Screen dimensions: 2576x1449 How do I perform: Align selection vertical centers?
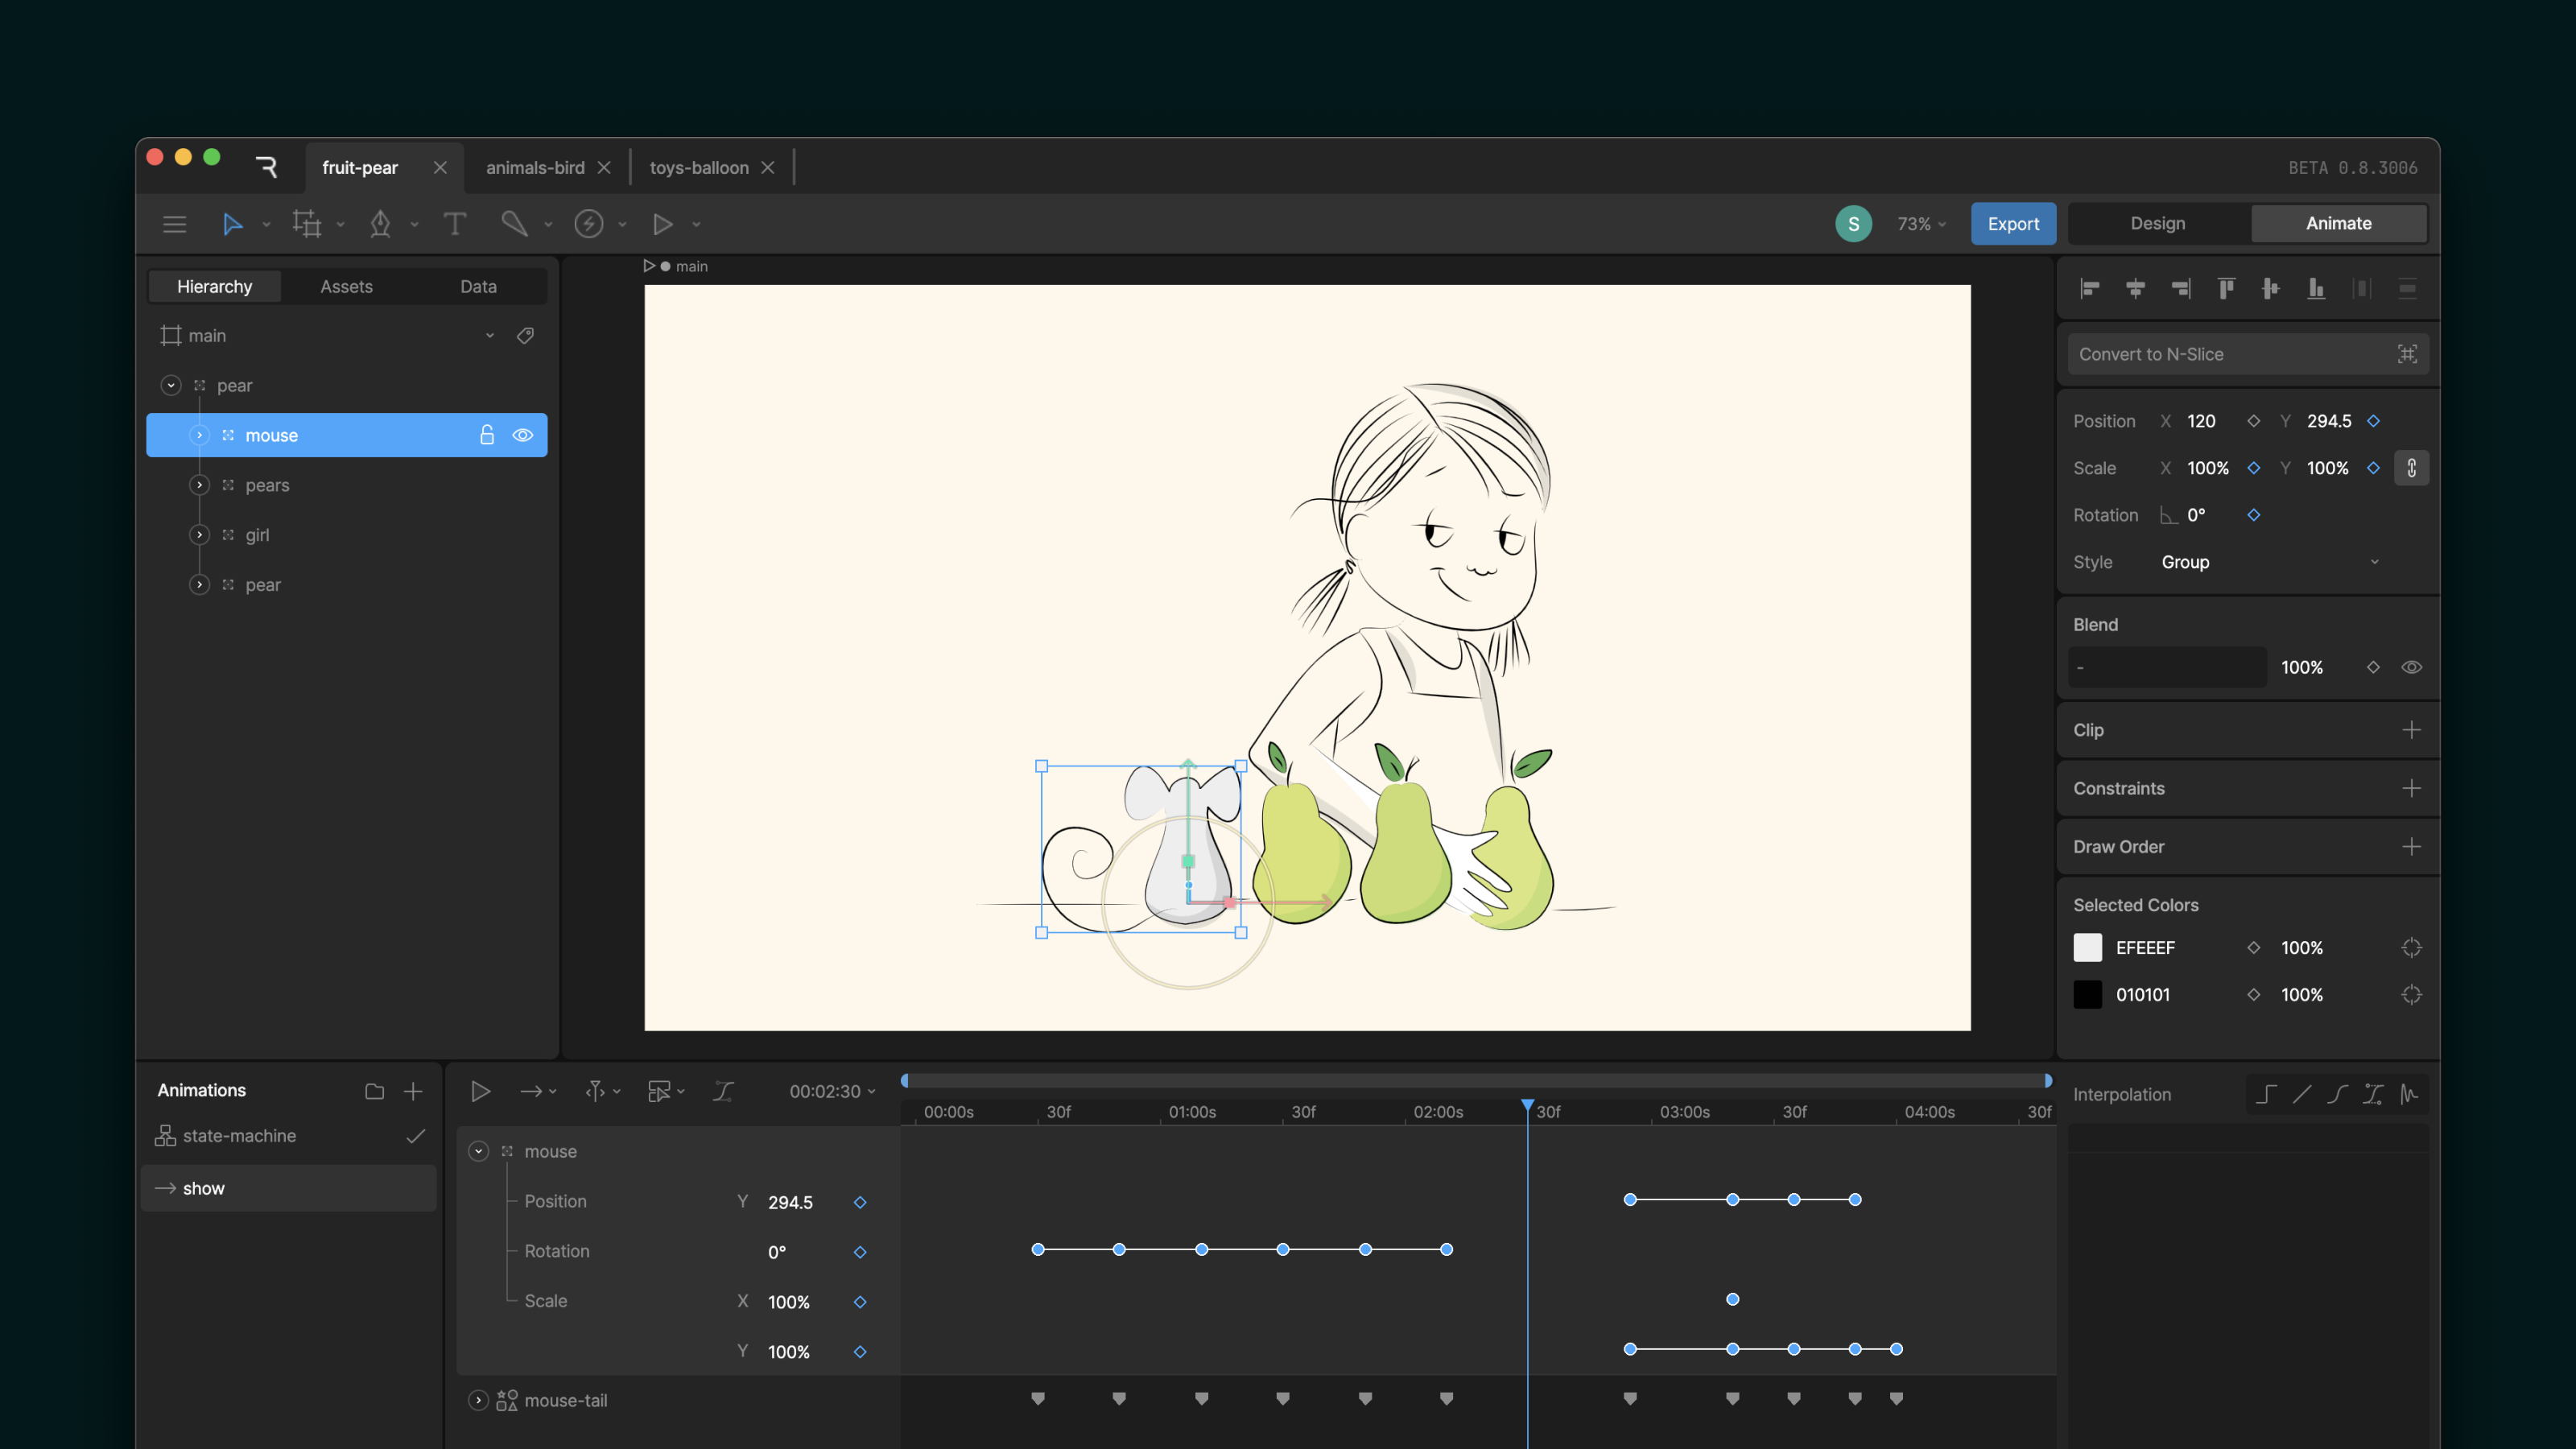2271,289
